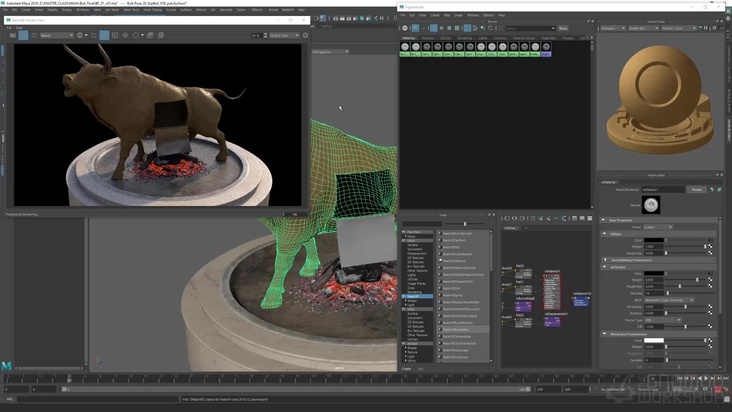Viewport: 732px width, 412px height.
Task: Toggle the blue sort icon in Hypershade browser toolbar
Action: (x=467, y=28)
